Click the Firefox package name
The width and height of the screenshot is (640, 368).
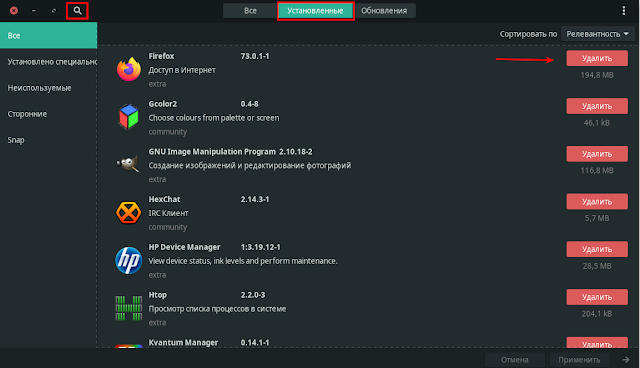point(161,56)
